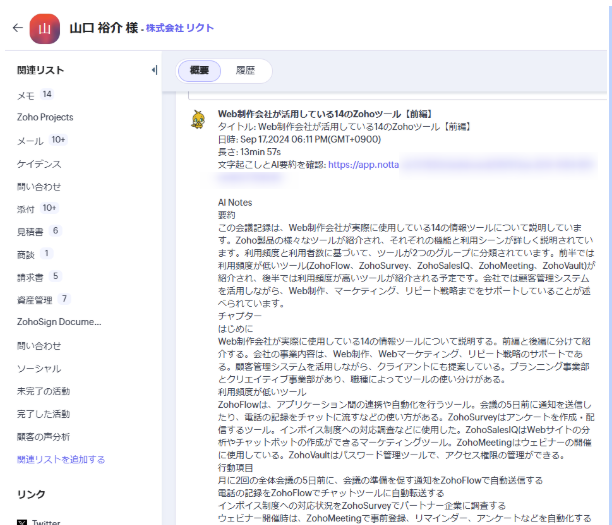This screenshot has height=525, width=612.
Task: Open 完了した活動 related list
Action: 43,414
